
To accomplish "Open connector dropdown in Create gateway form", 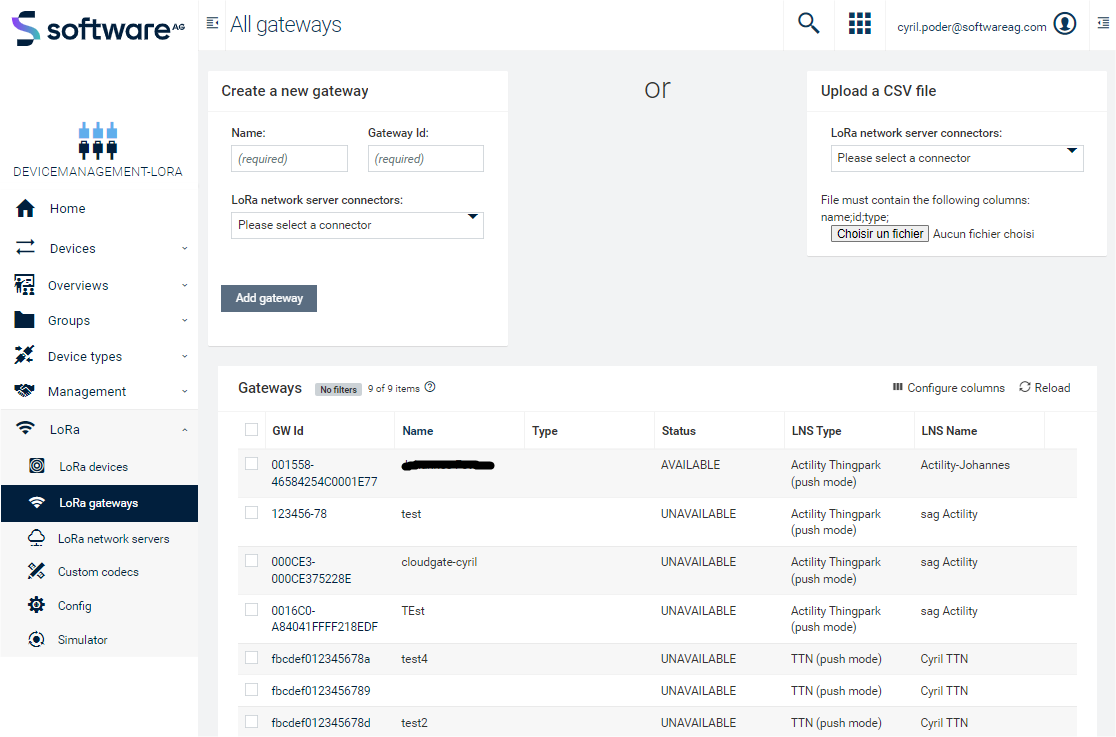I will coord(357,225).
